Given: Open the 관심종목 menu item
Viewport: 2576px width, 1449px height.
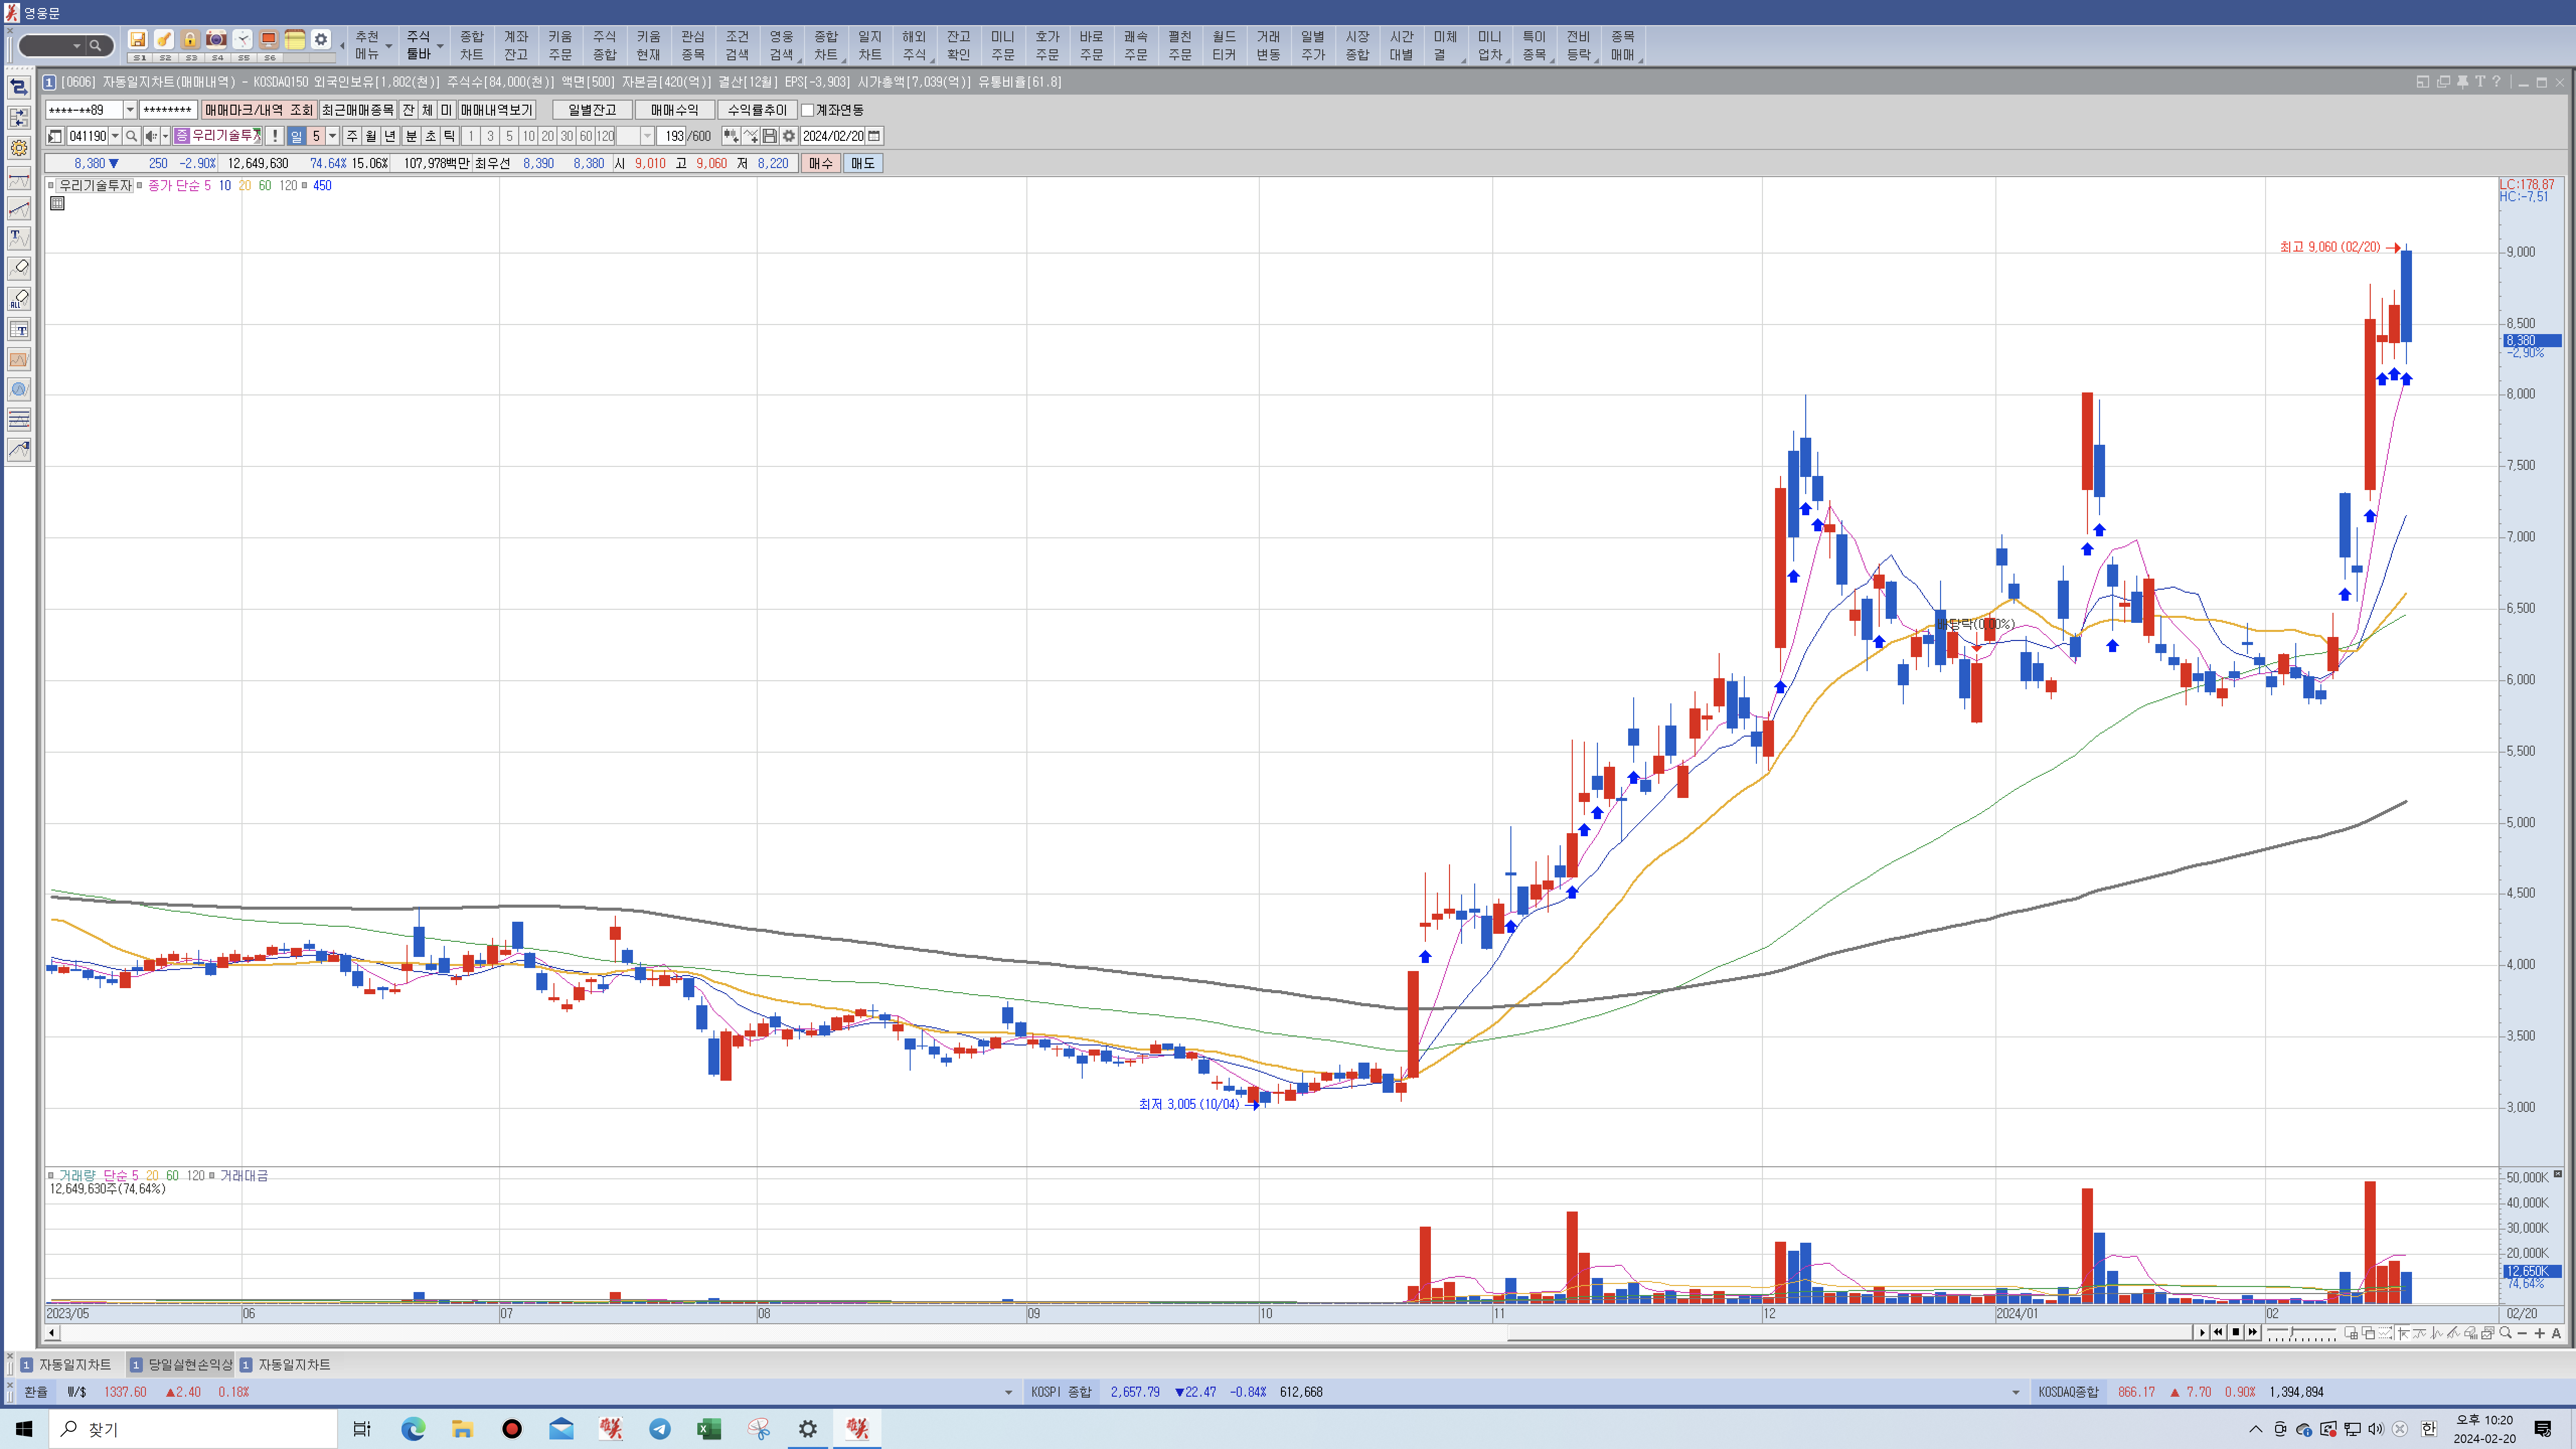Looking at the screenshot, I should point(693,46).
